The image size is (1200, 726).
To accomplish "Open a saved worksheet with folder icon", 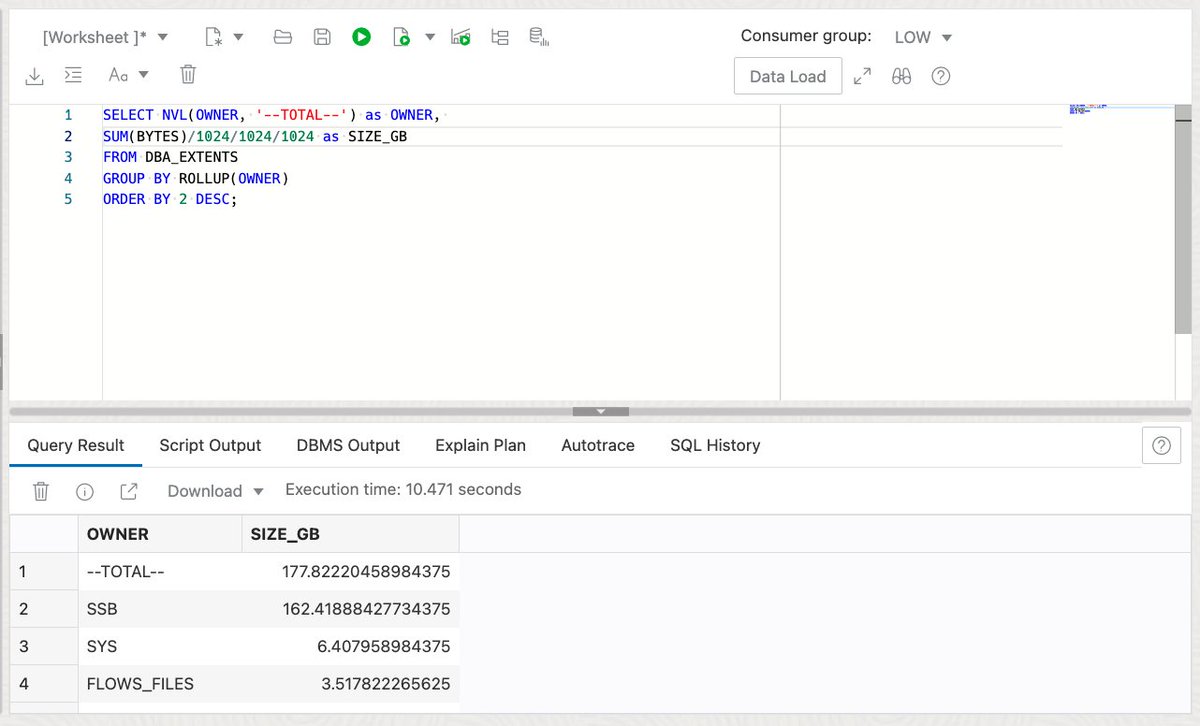I will click(x=283, y=37).
